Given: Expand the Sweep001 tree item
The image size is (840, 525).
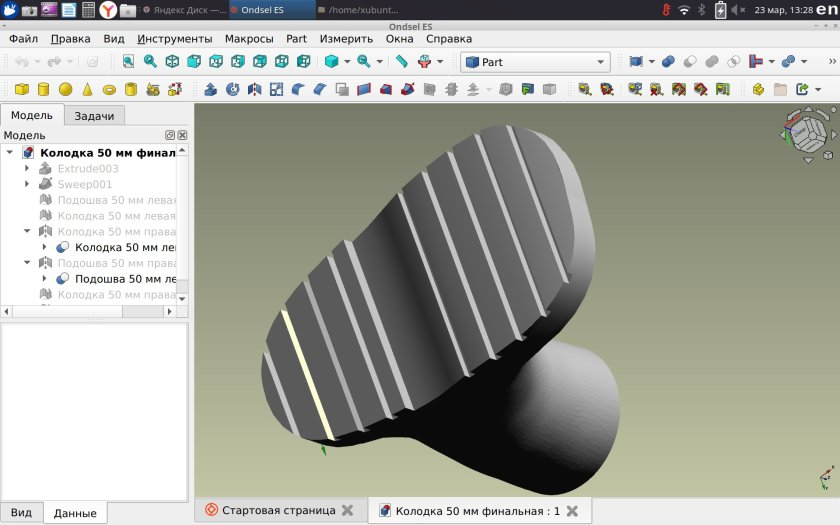Looking at the screenshot, I should pyautogui.click(x=27, y=184).
